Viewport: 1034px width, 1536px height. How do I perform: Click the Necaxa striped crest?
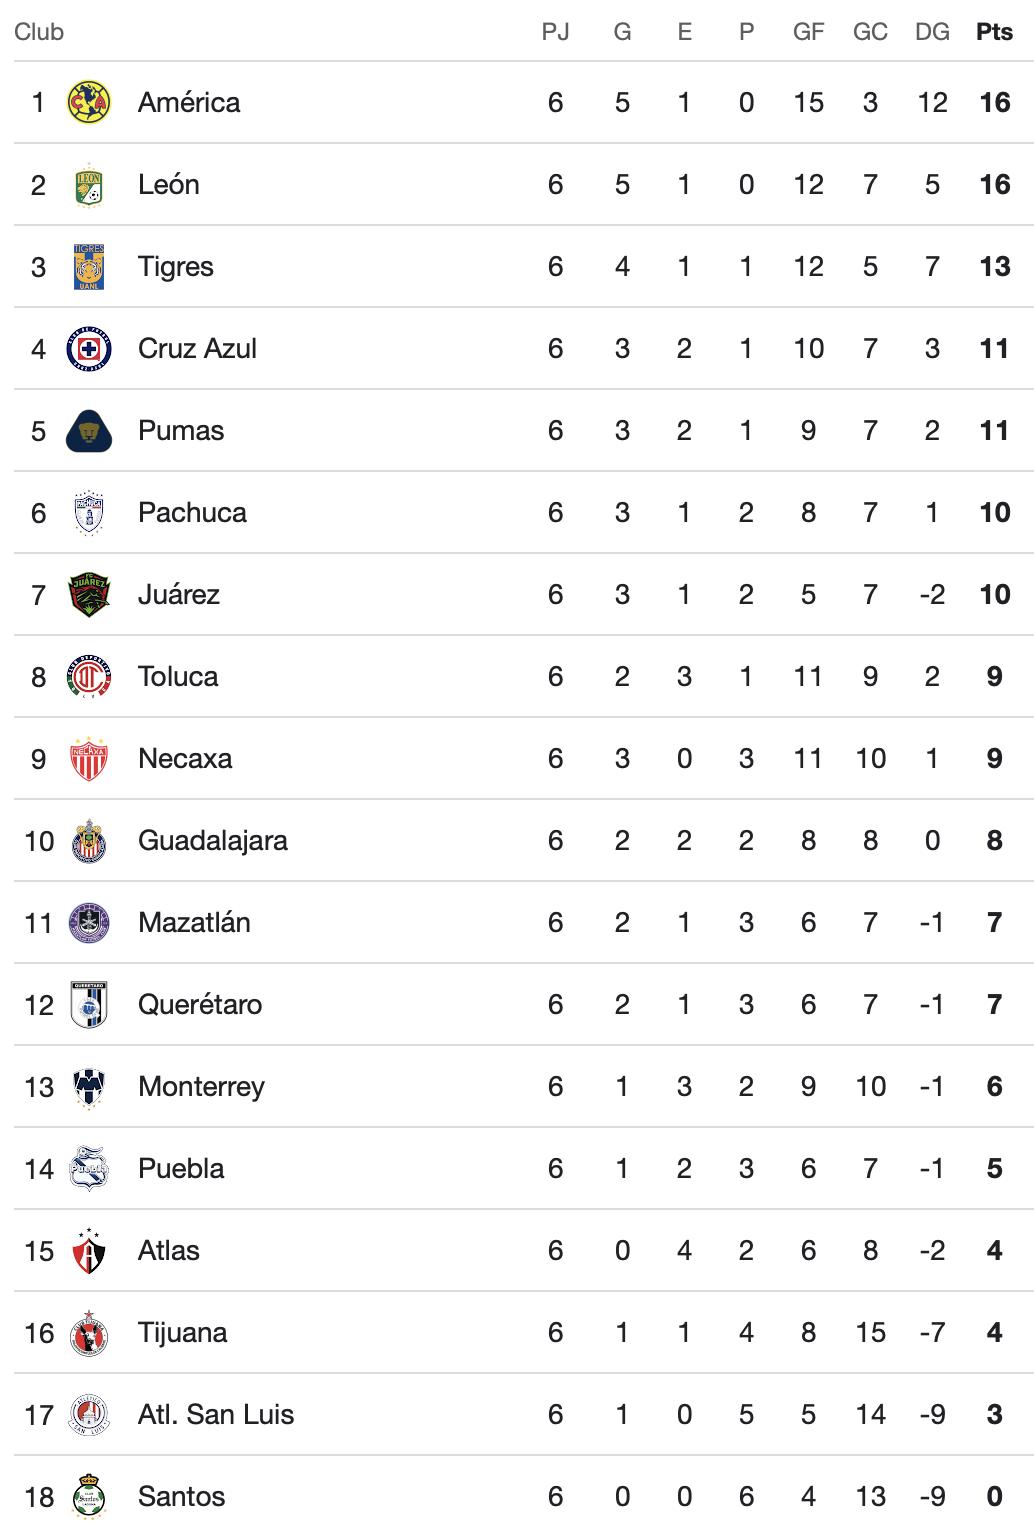click(88, 759)
